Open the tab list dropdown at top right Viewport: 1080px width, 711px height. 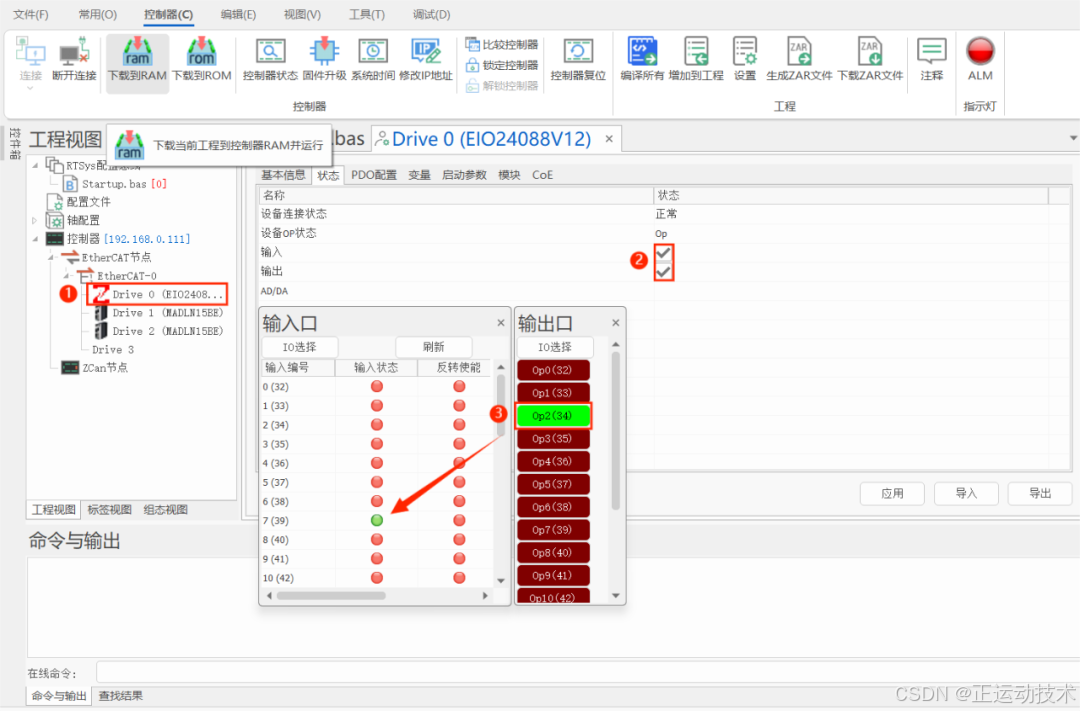tap(1071, 138)
